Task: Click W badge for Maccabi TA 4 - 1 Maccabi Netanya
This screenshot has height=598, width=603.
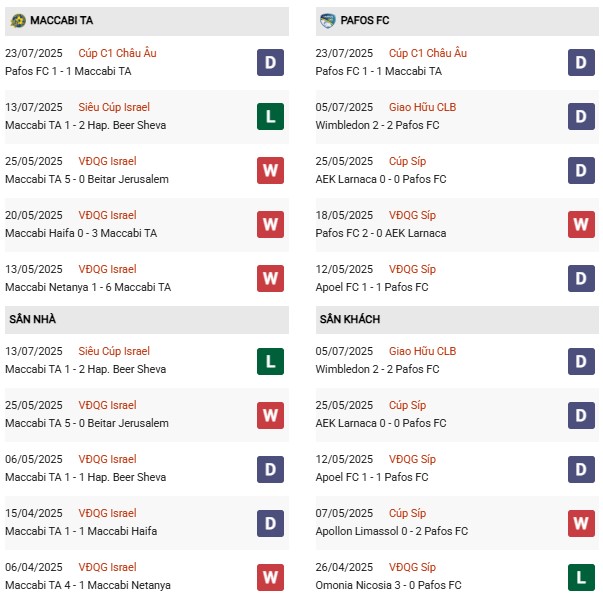Action: click(270, 576)
